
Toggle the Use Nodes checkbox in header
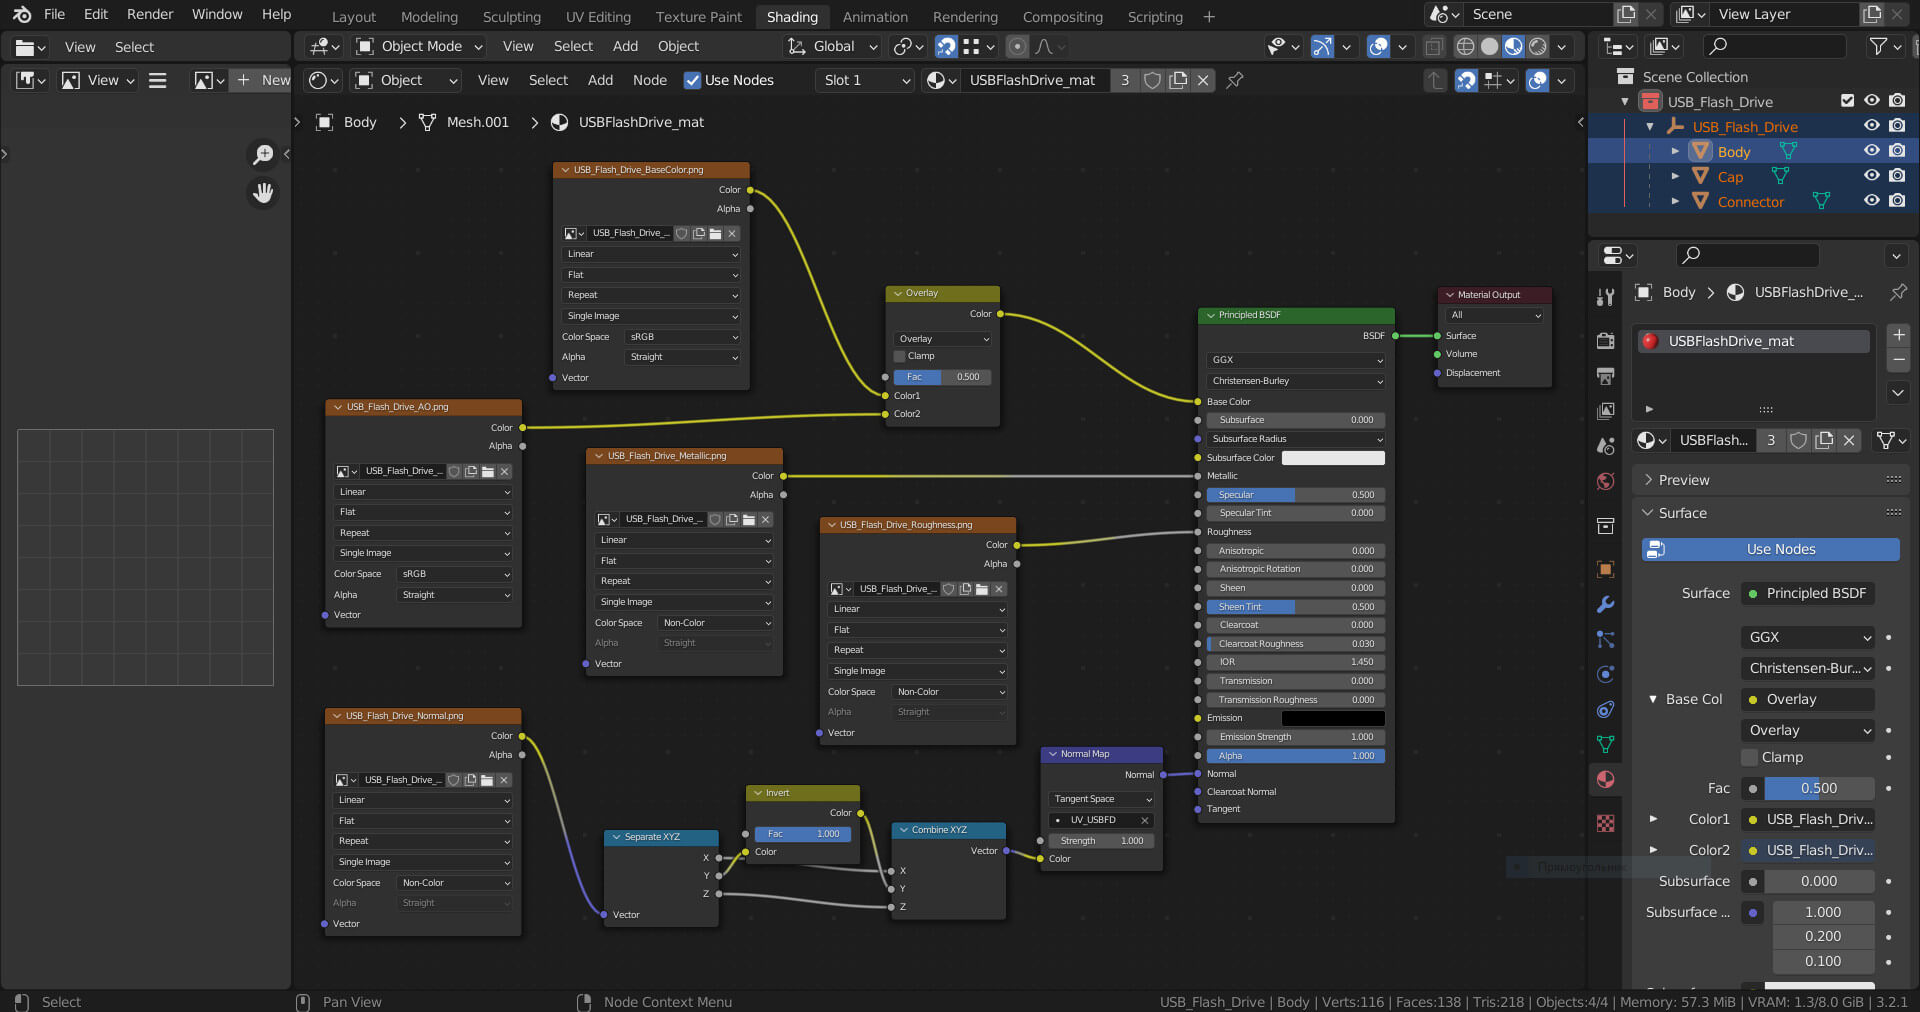pyautogui.click(x=692, y=80)
